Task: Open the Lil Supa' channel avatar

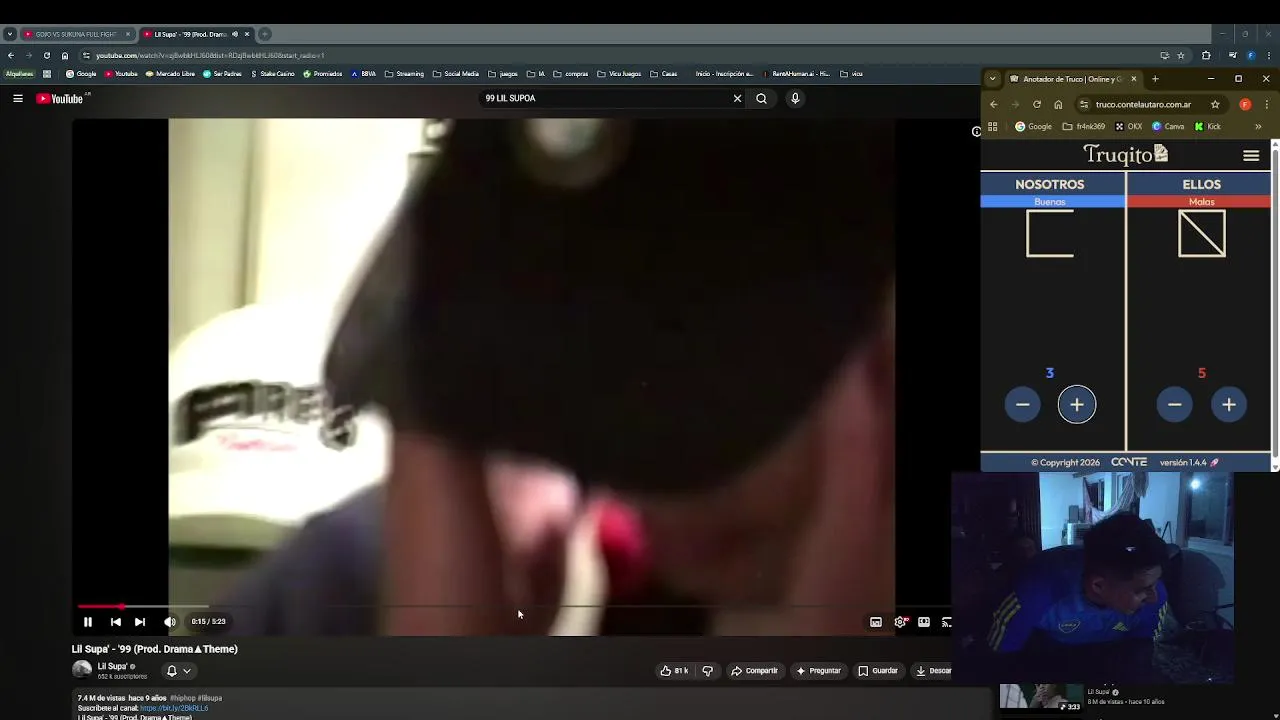Action: point(82,670)
